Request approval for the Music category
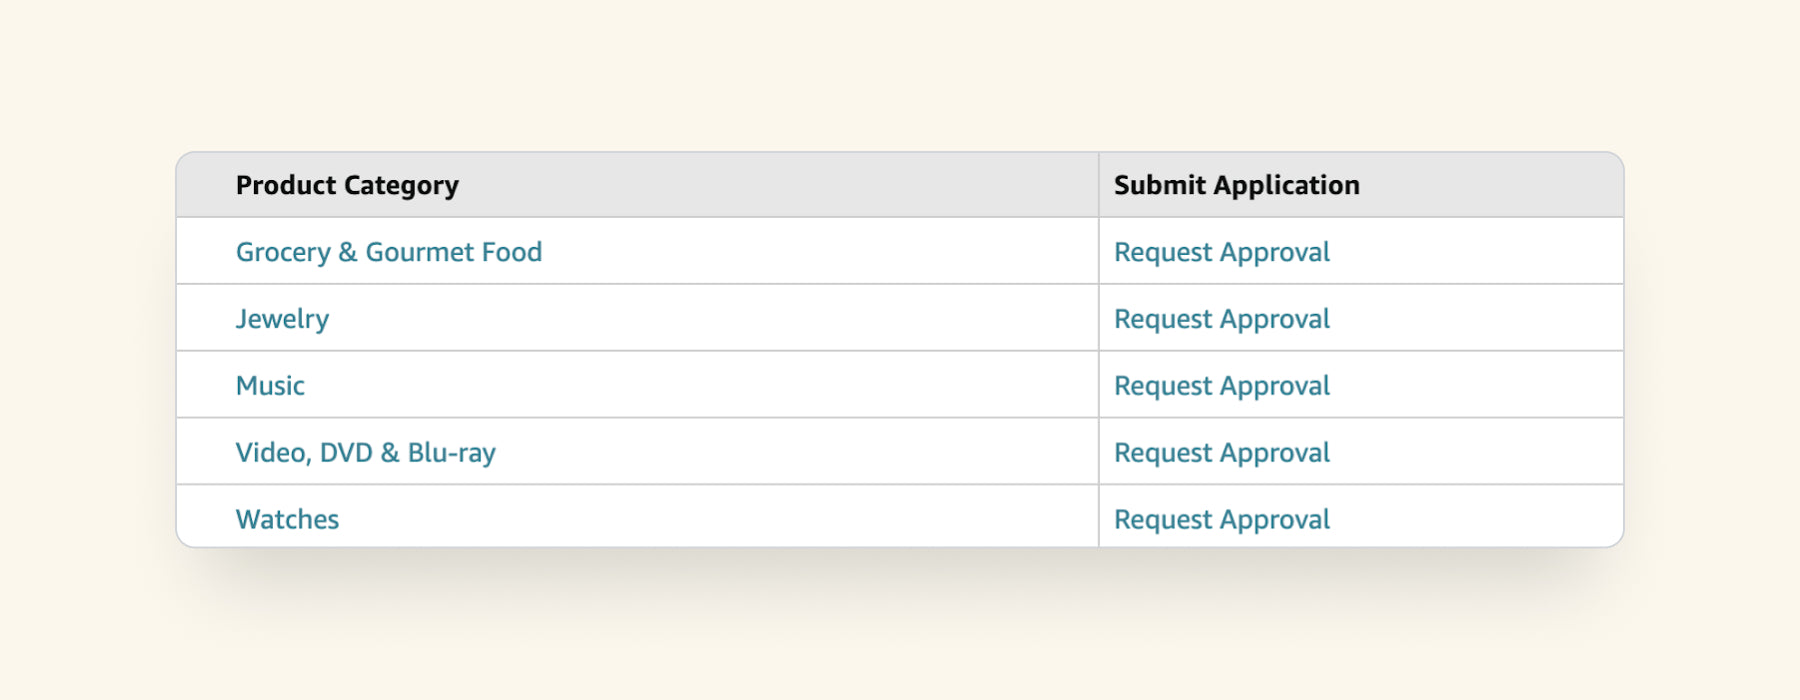Image resolution: width=1800 pixels, height=700 pixels. [x=1221, y=386]
